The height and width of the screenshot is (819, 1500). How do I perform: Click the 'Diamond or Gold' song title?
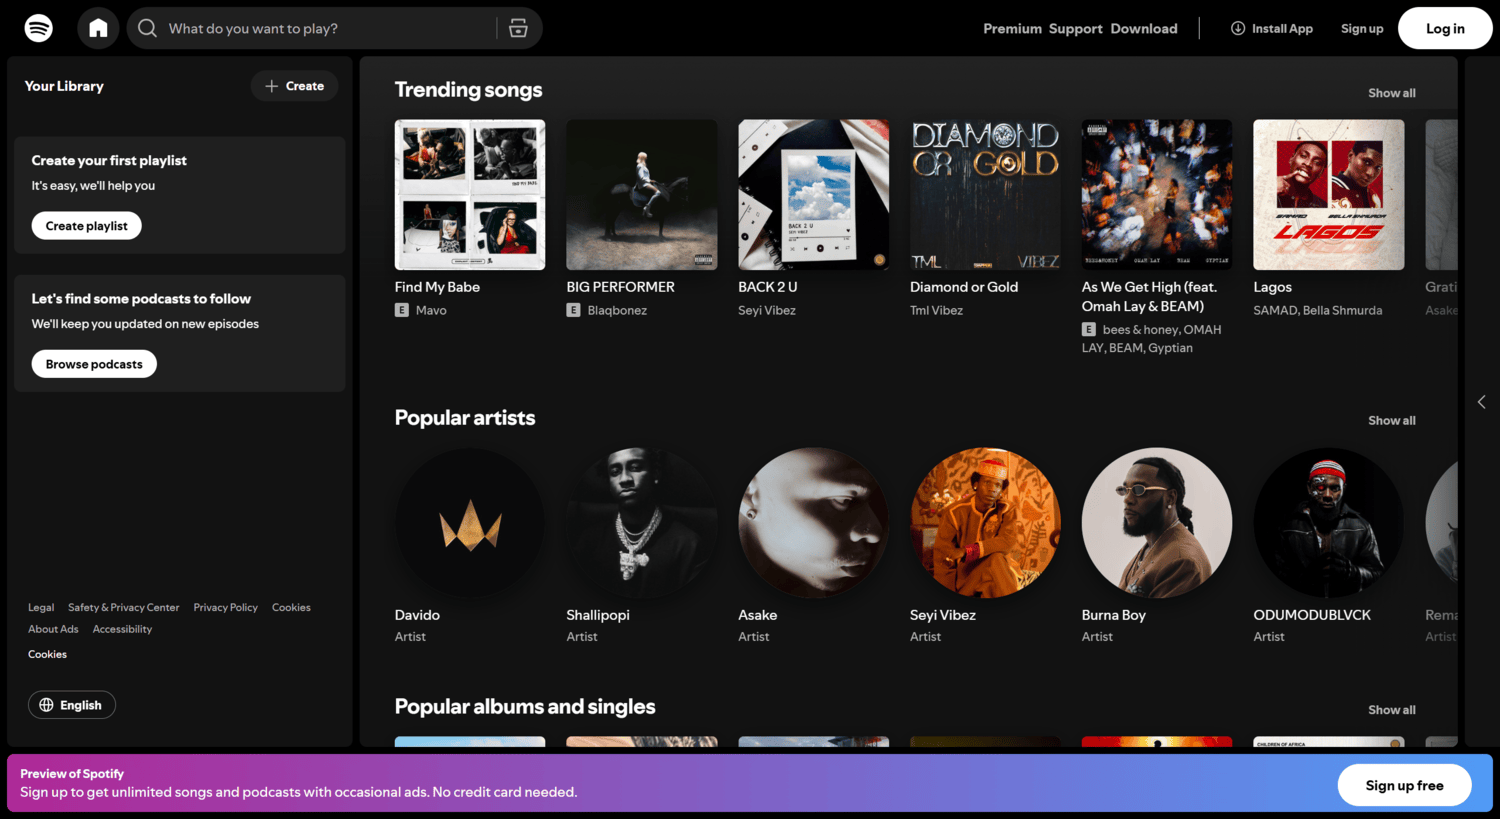964,287
